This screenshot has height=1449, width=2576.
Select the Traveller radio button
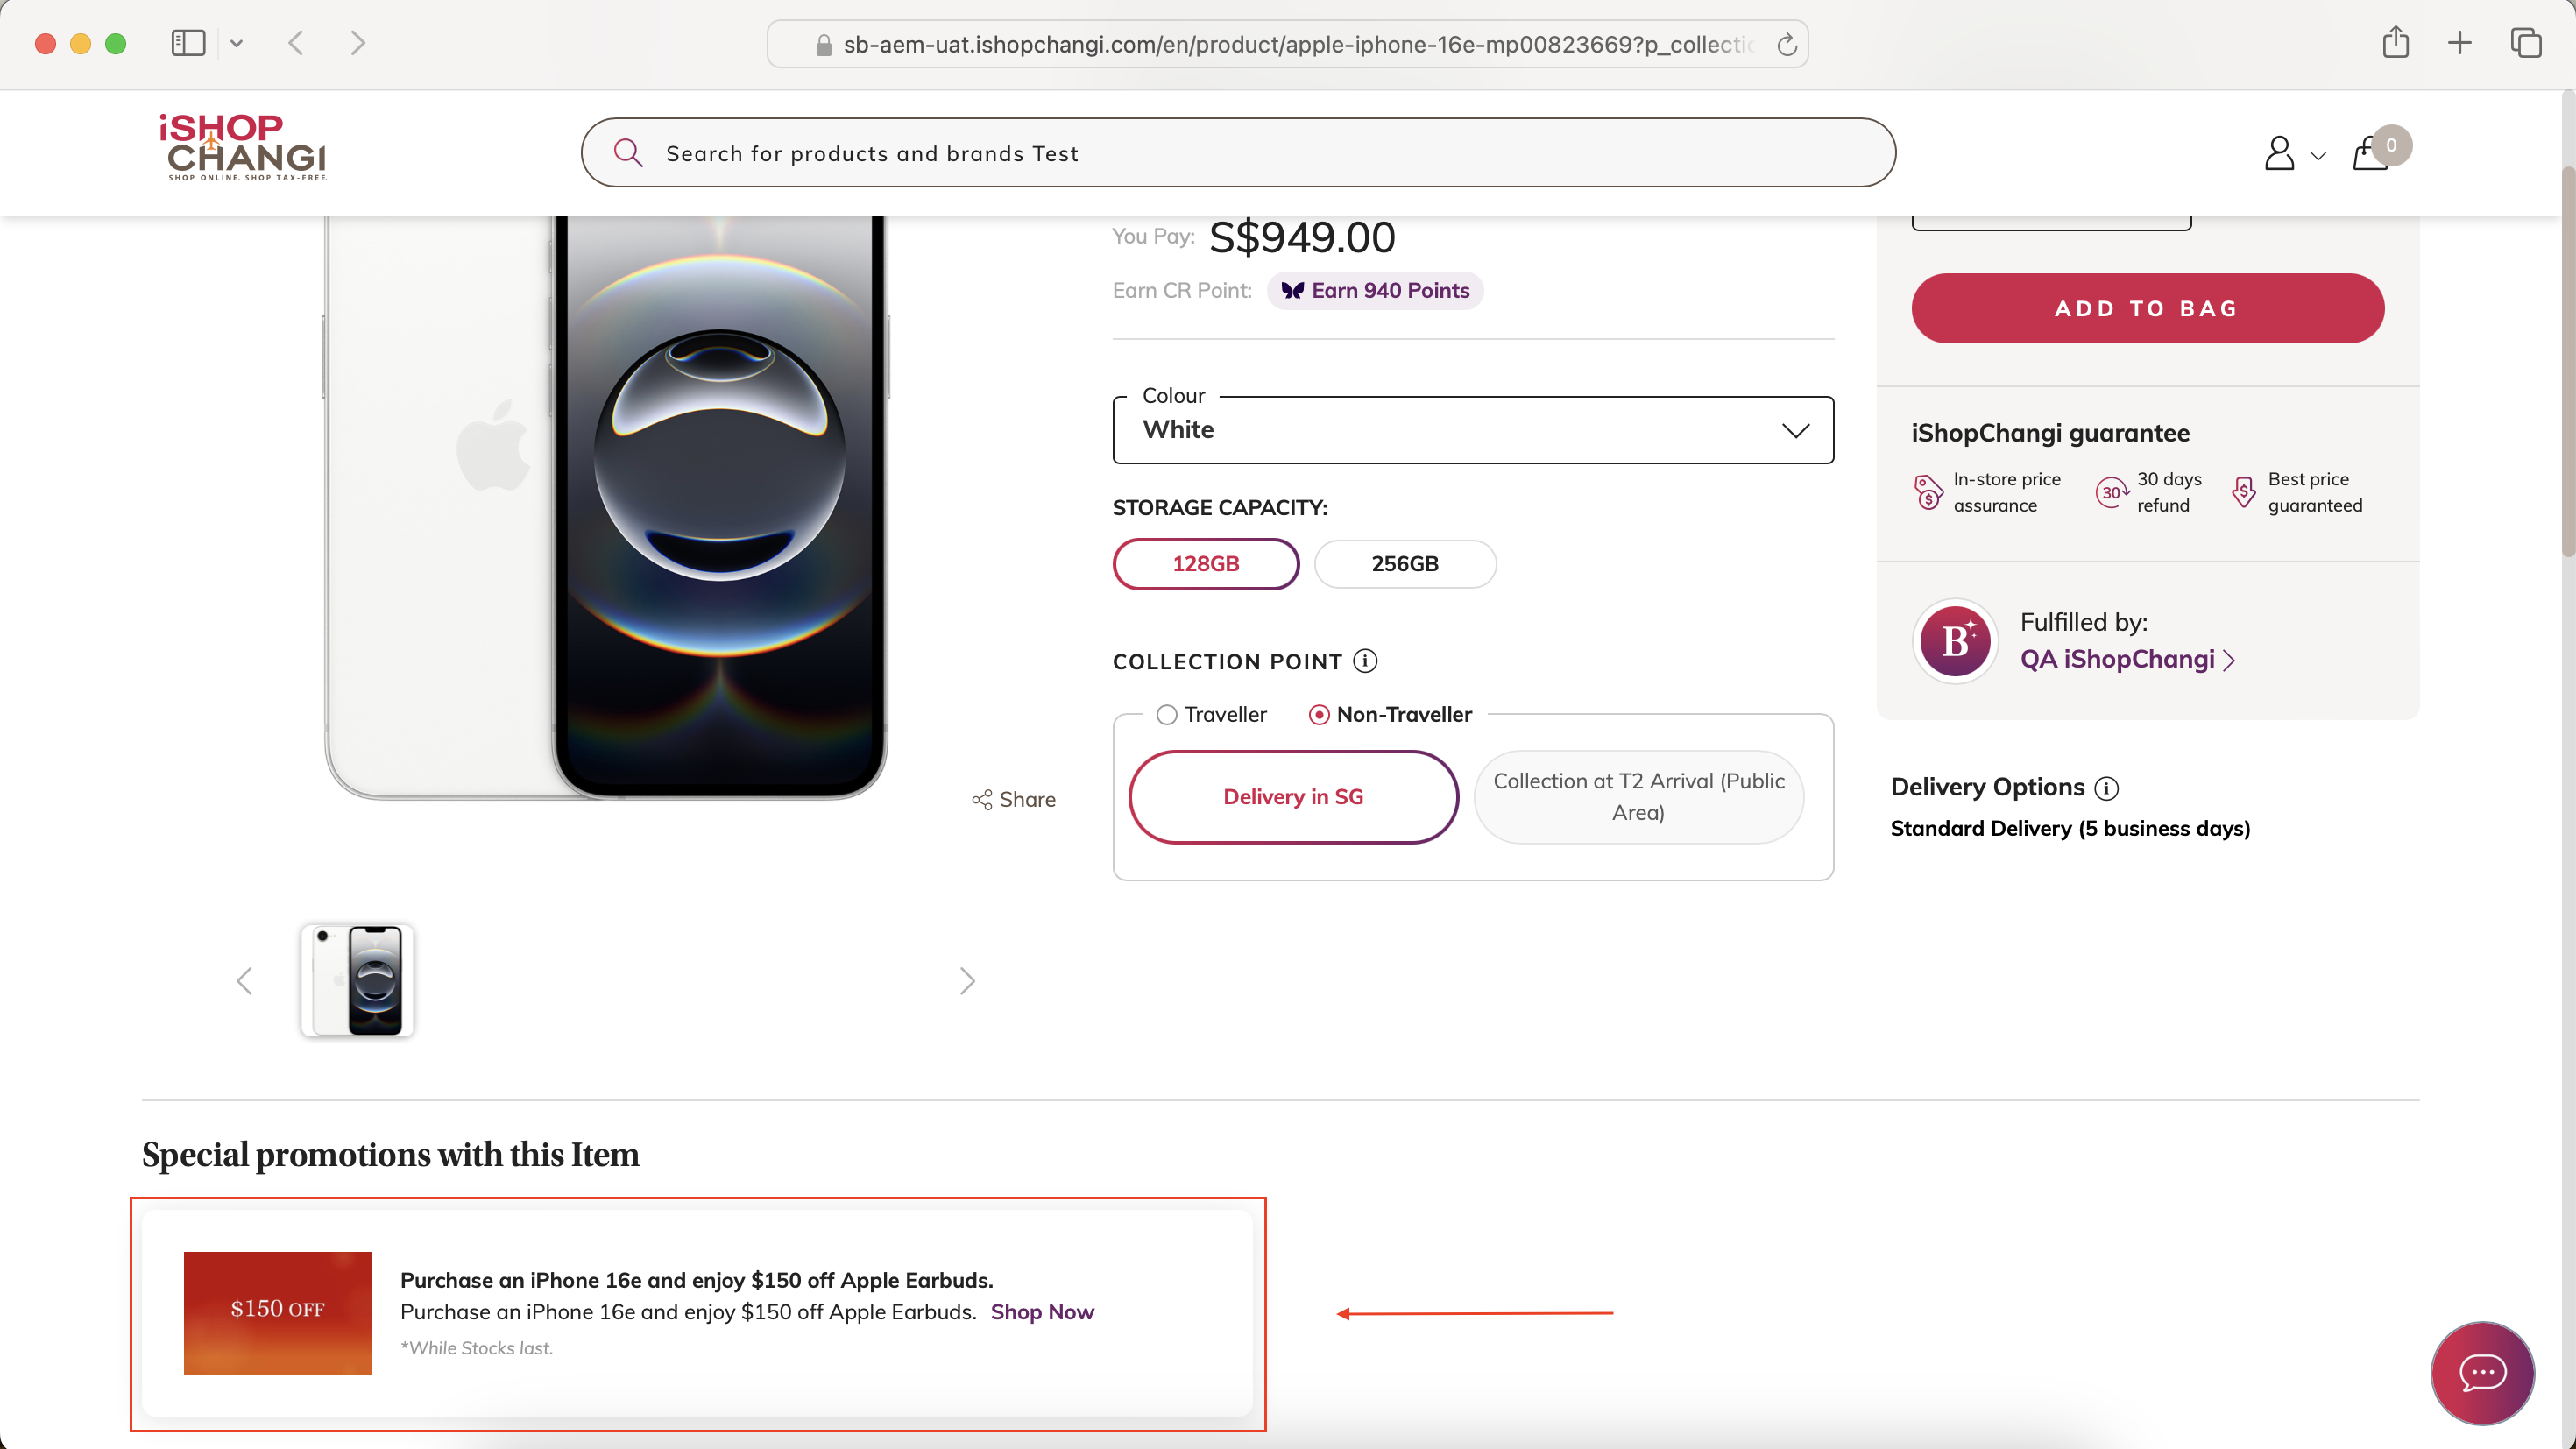1166,715
